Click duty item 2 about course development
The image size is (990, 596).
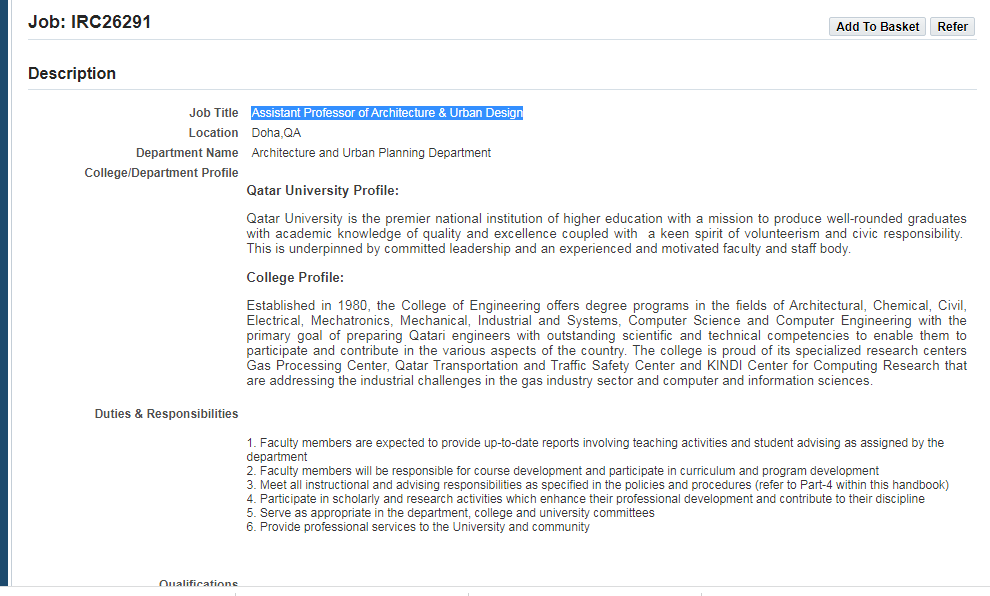pos(562,471)
